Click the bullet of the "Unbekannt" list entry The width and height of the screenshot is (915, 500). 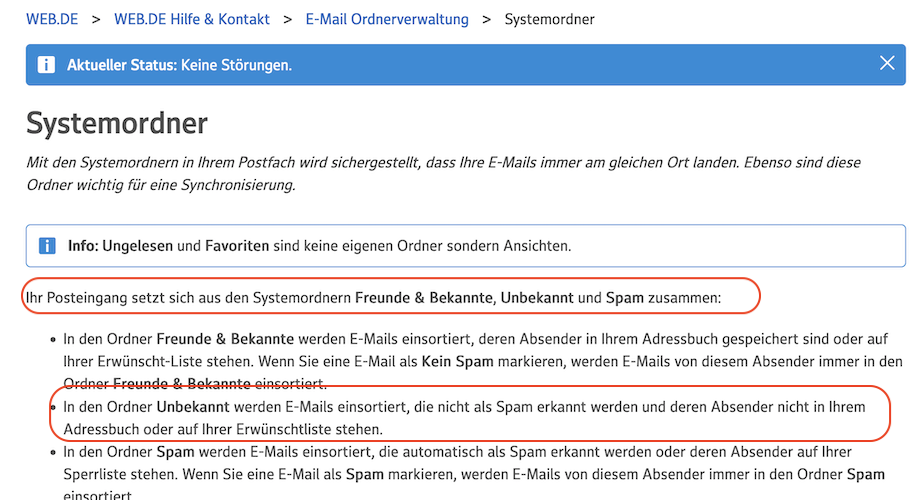(x=52, y=408)
